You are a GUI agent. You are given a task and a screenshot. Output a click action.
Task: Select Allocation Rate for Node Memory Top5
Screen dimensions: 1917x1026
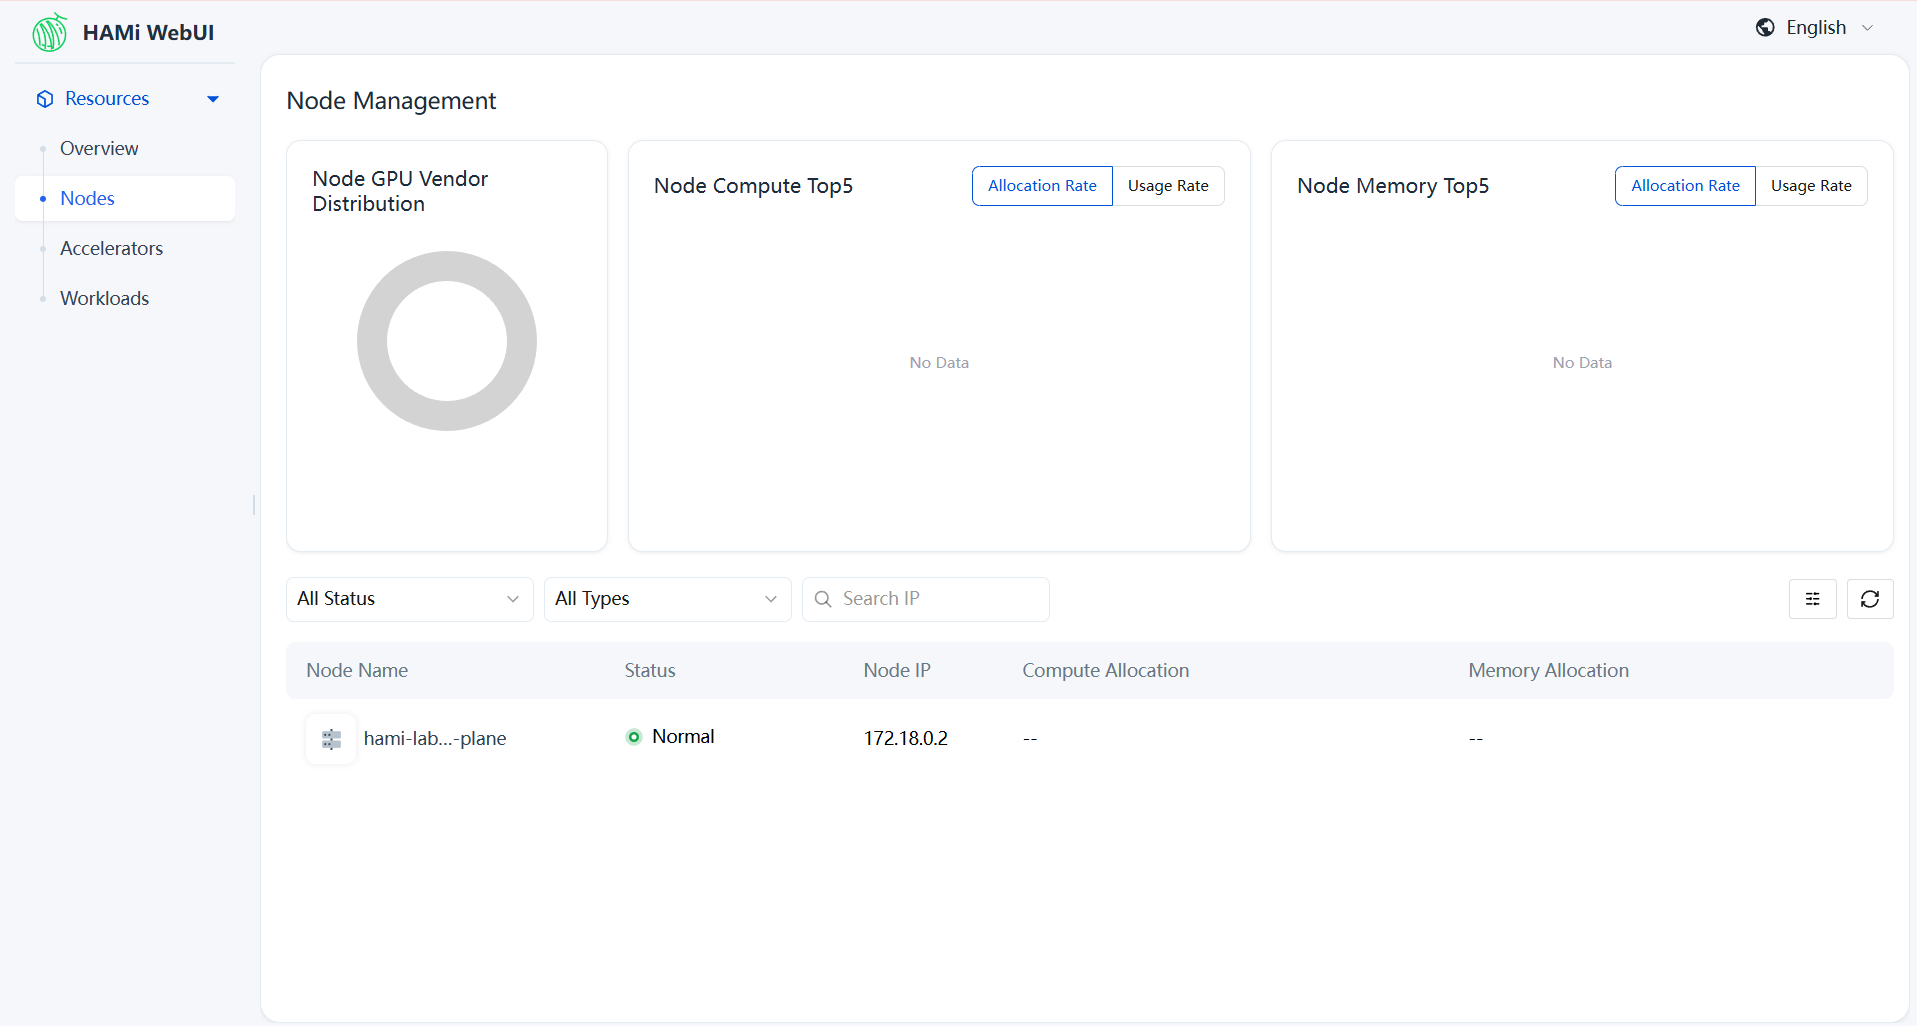click(1685, 186)
